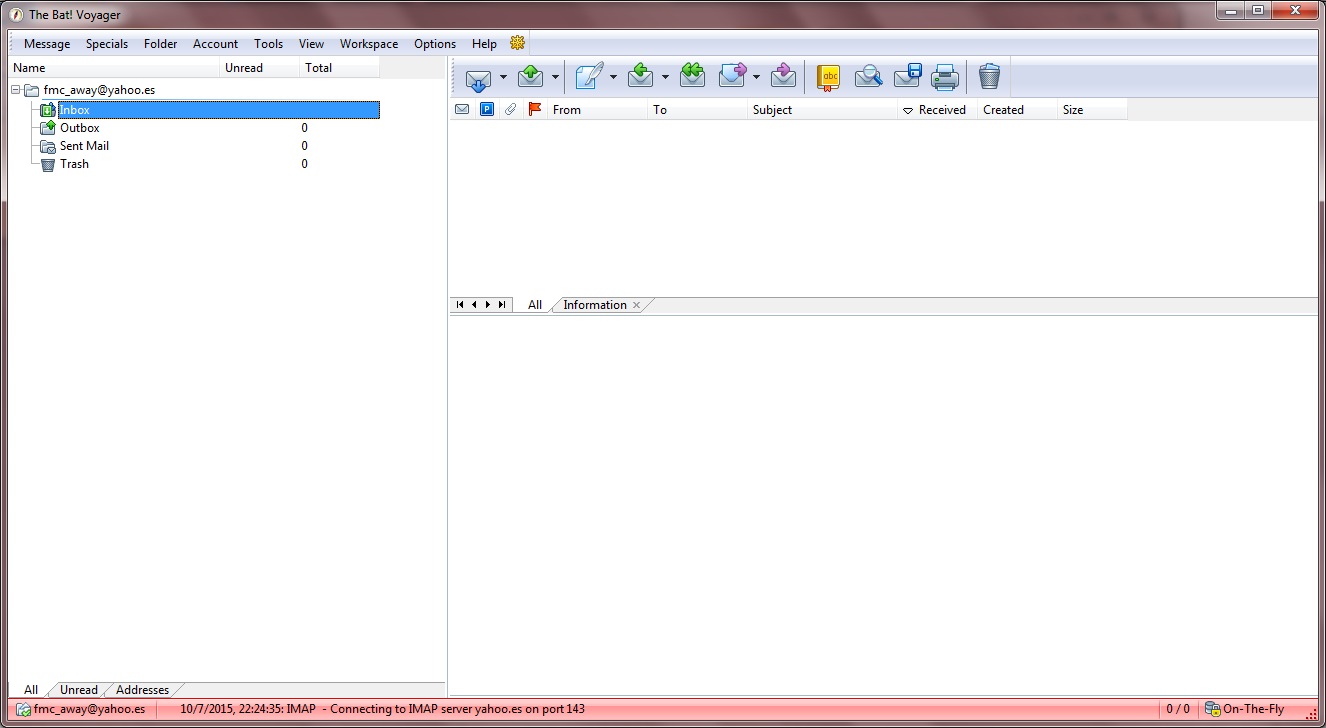Sort messages by the Subject column

coord(822,110)
